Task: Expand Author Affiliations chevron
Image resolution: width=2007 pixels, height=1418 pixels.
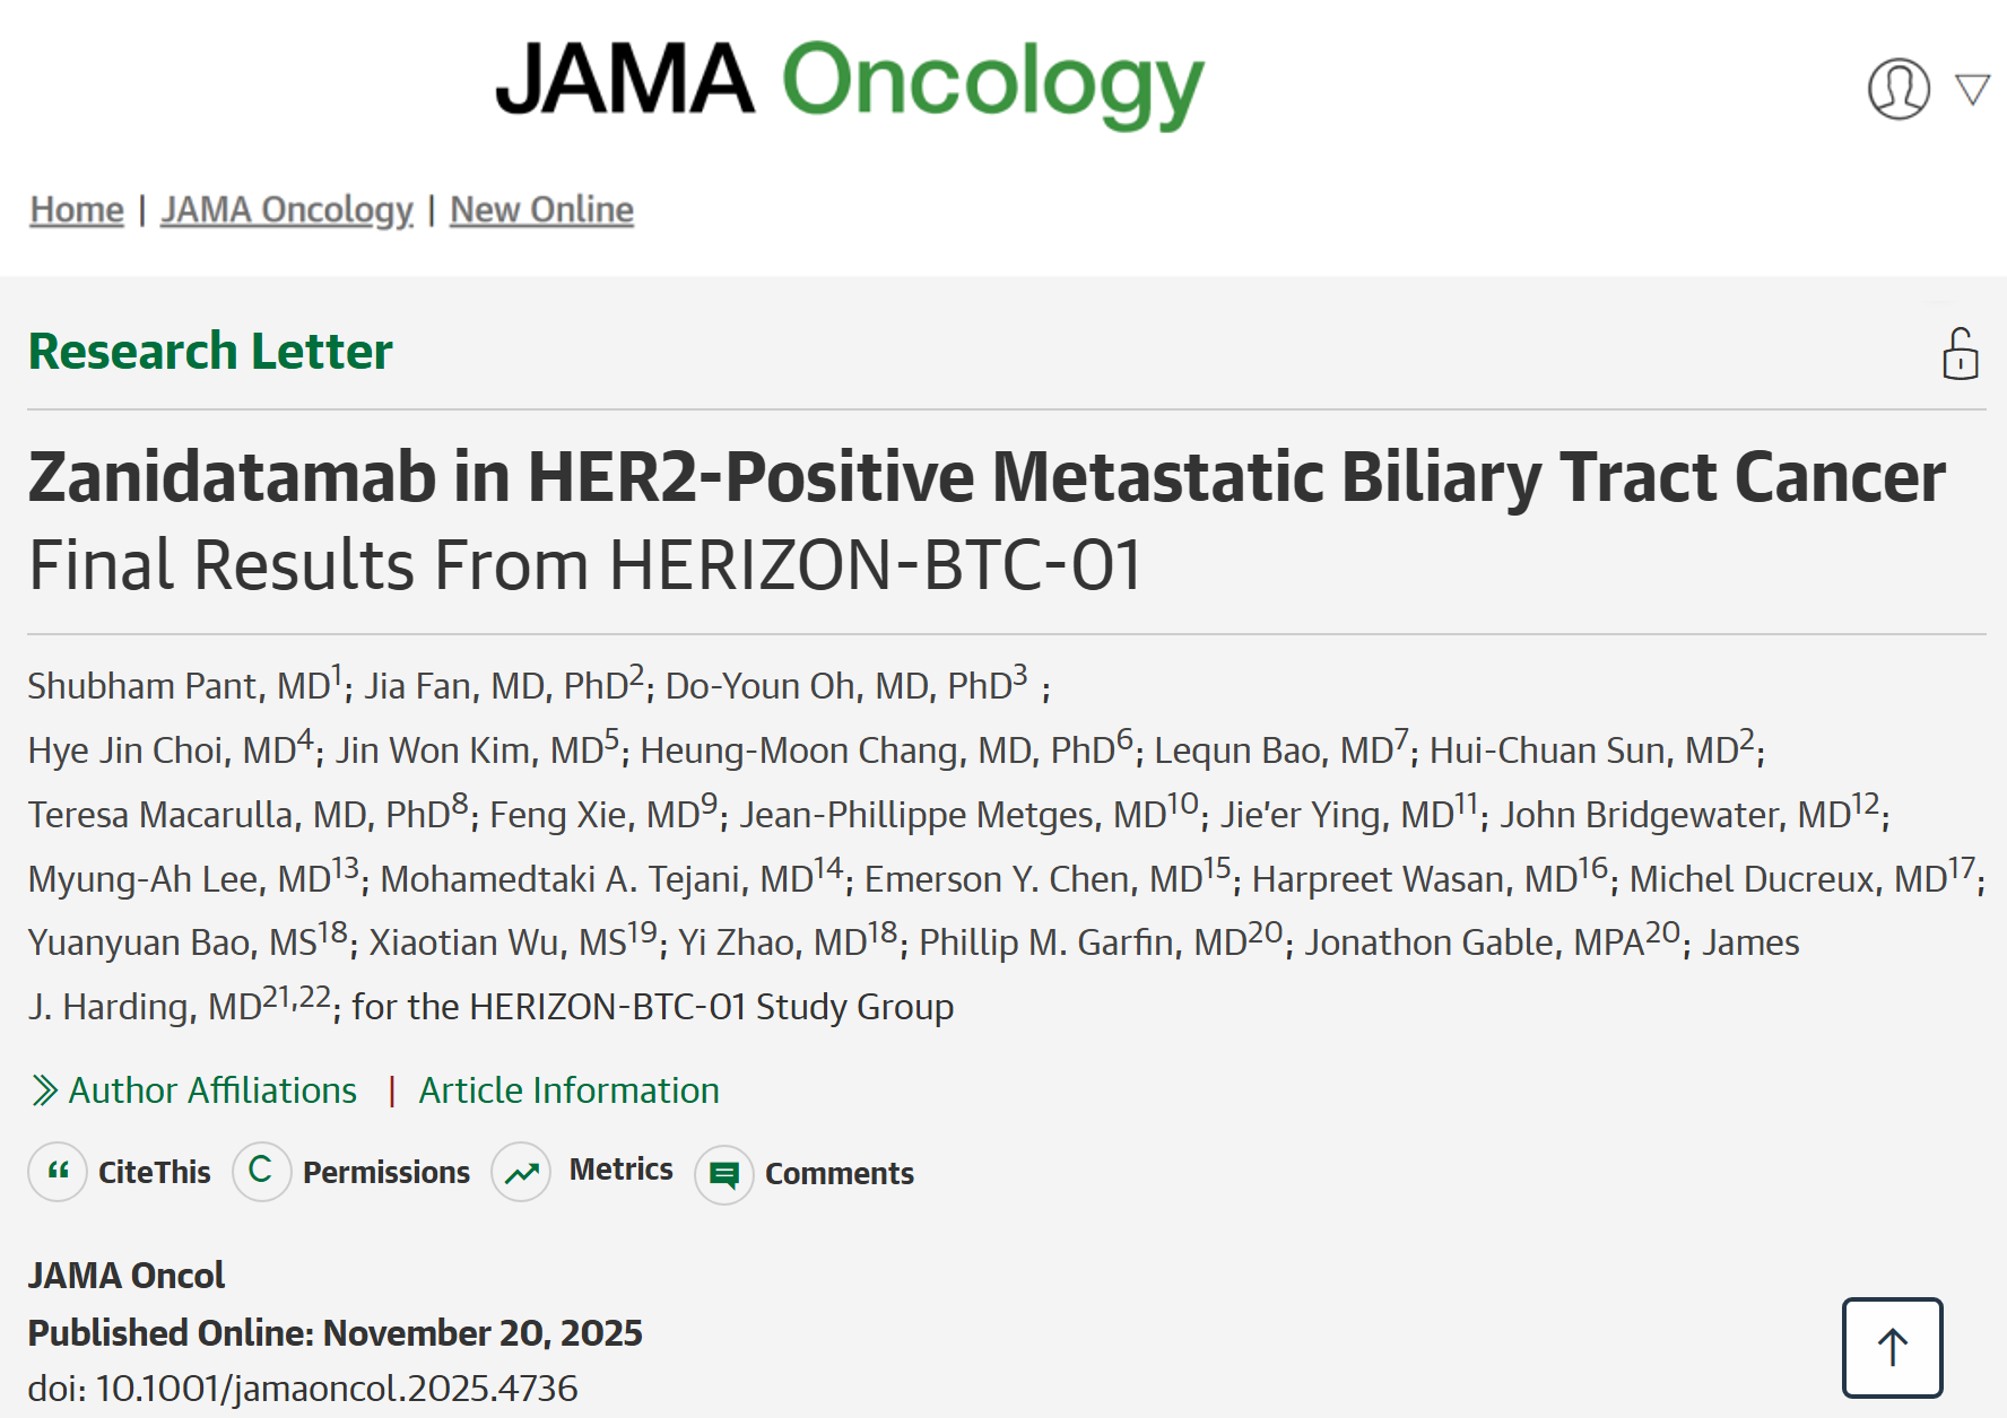Action: pyautogui.click(x=44, y=1090)
